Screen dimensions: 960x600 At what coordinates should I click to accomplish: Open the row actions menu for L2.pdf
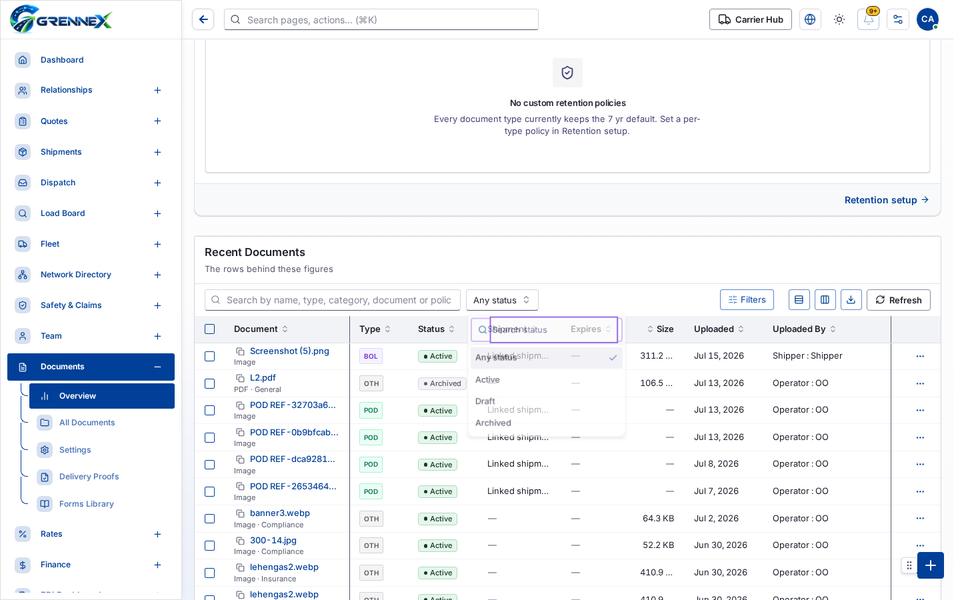click(920, 383)
